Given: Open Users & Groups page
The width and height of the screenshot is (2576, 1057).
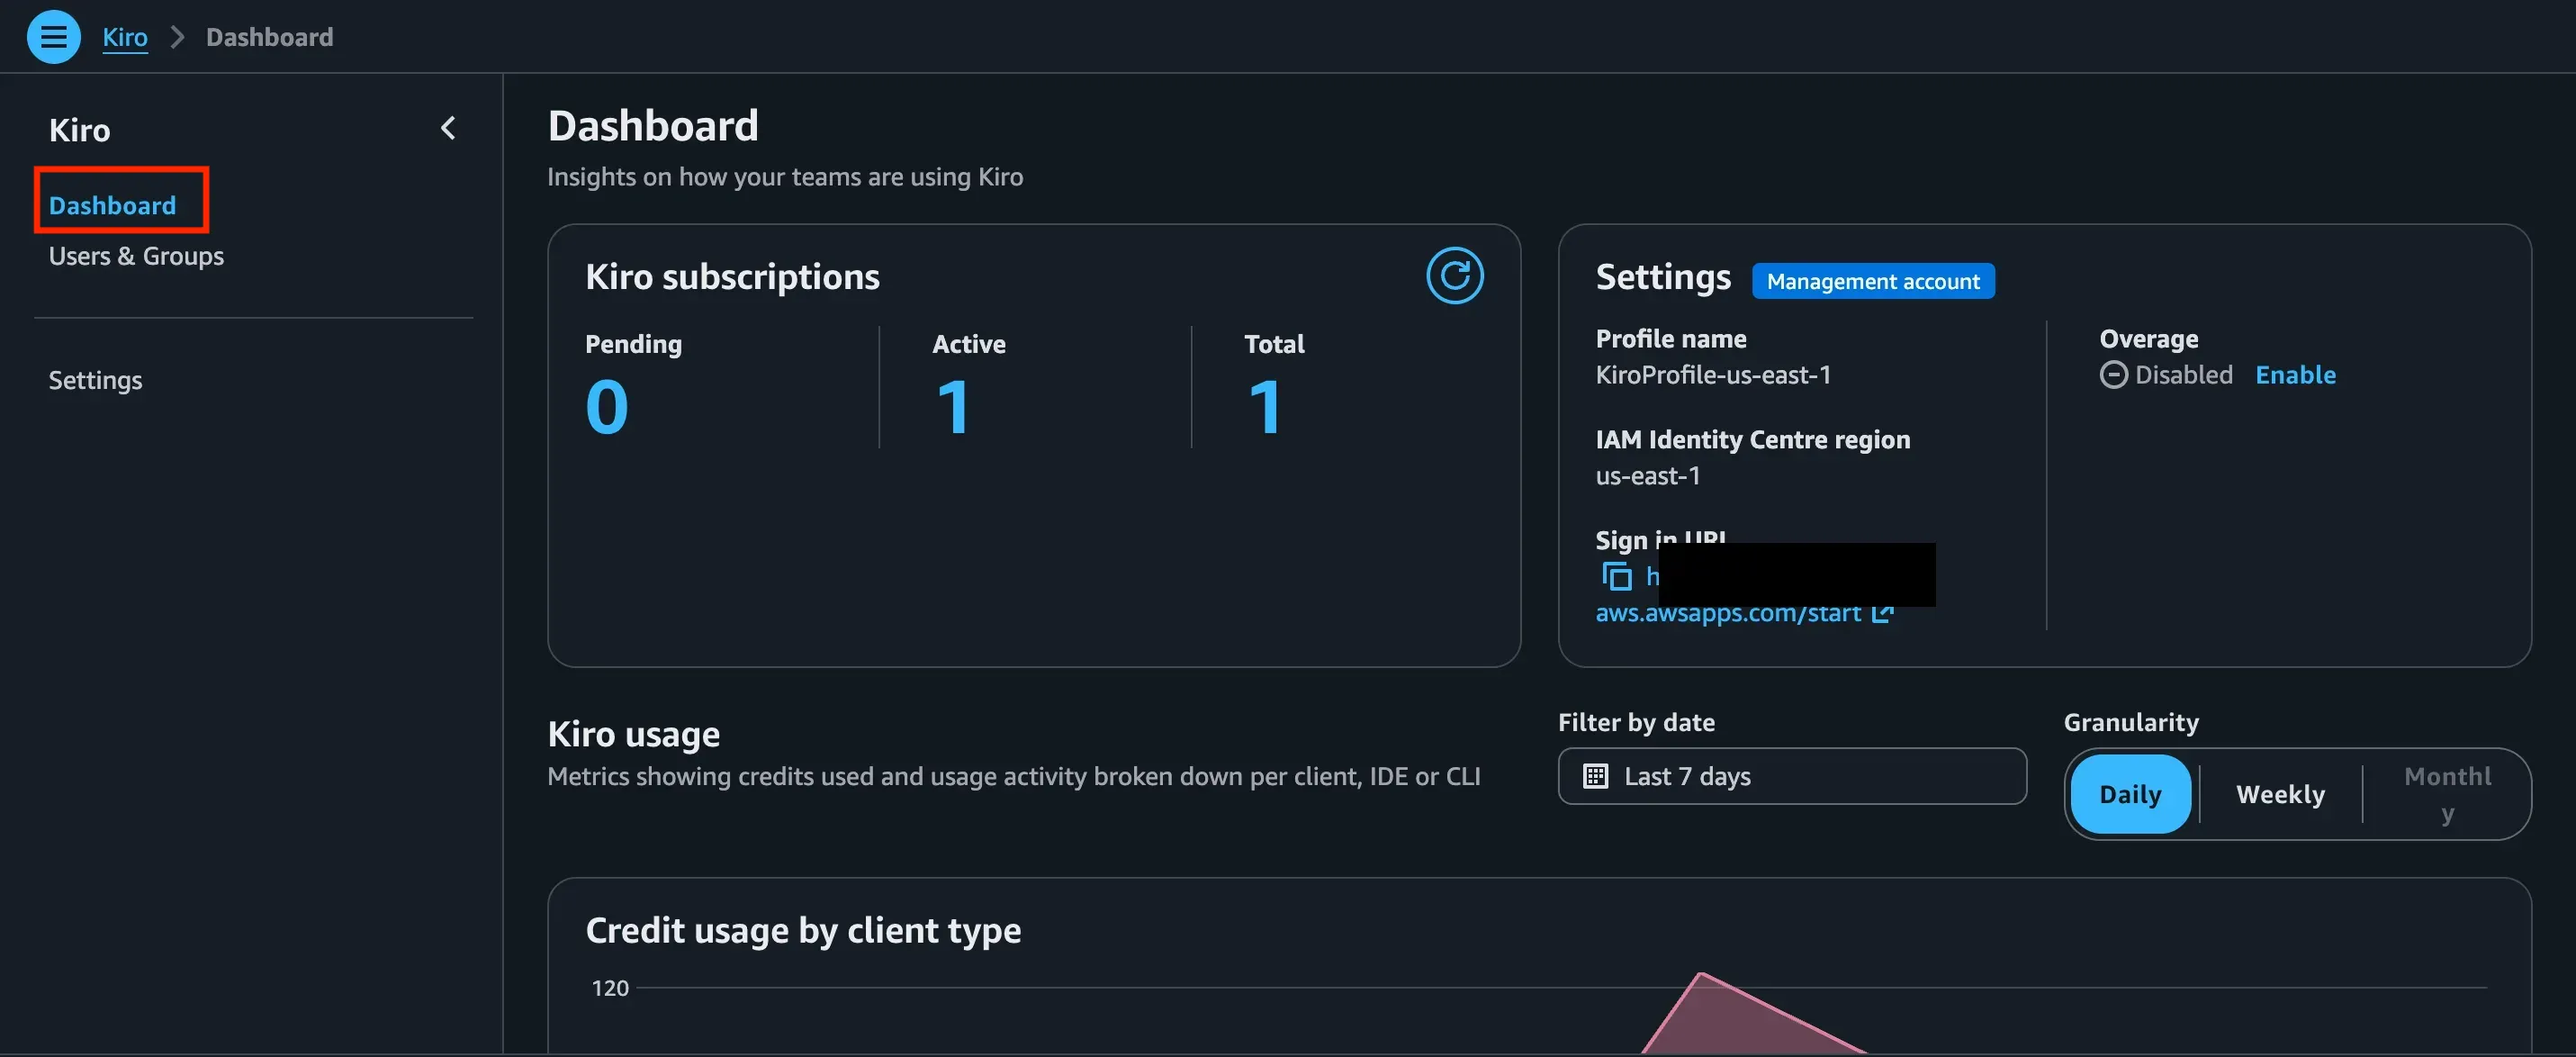Looking at the screenshot, I should (x=136, y=256).
